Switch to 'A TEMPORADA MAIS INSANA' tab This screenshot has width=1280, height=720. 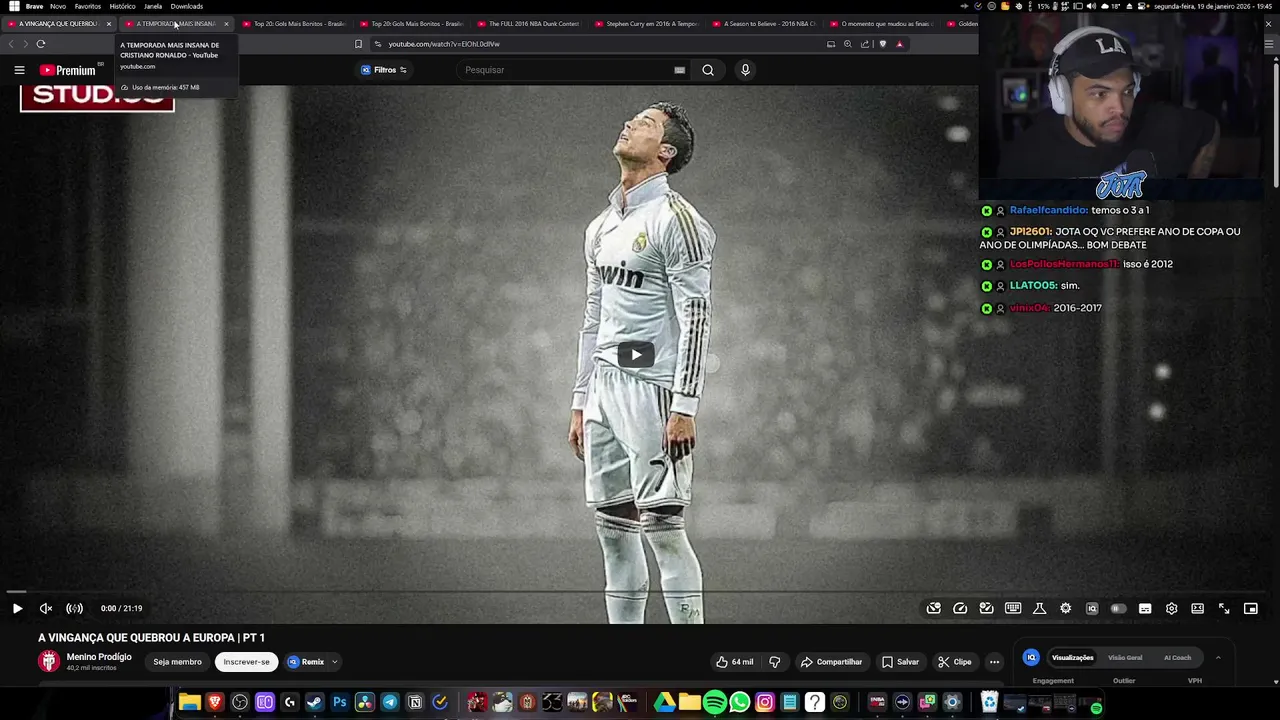click(176, 24)
